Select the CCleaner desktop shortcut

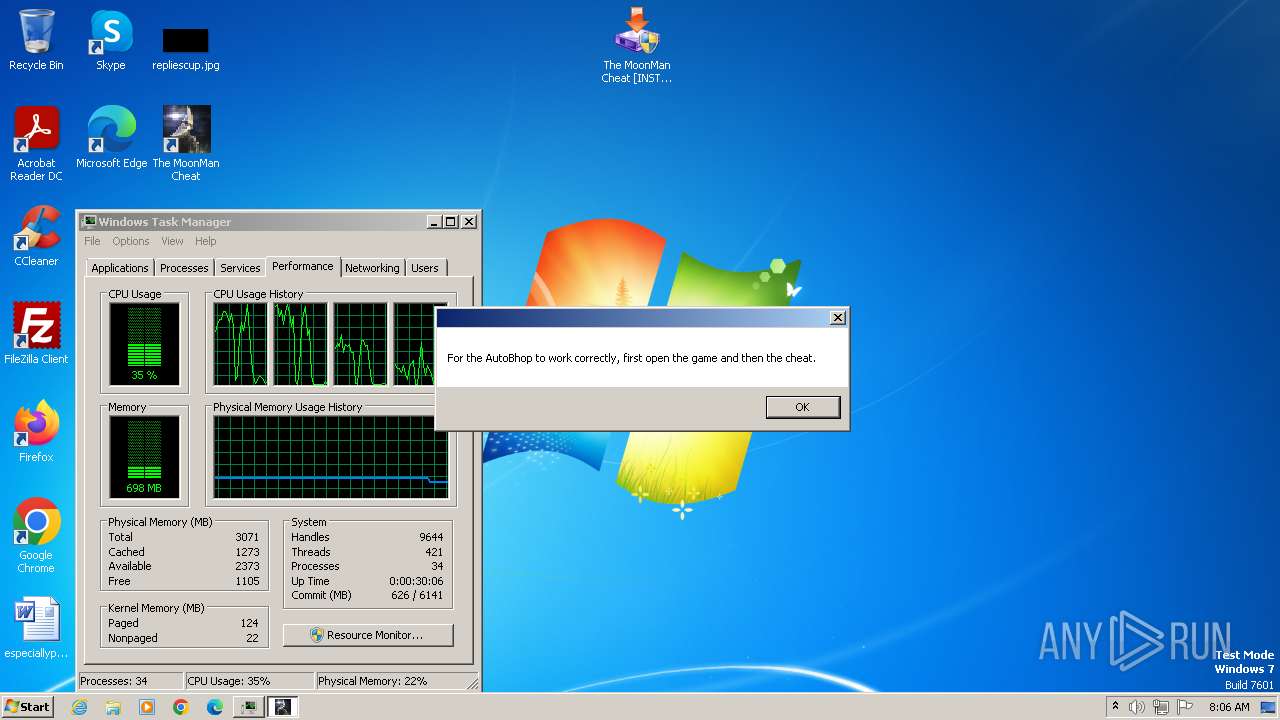(36, 236)
